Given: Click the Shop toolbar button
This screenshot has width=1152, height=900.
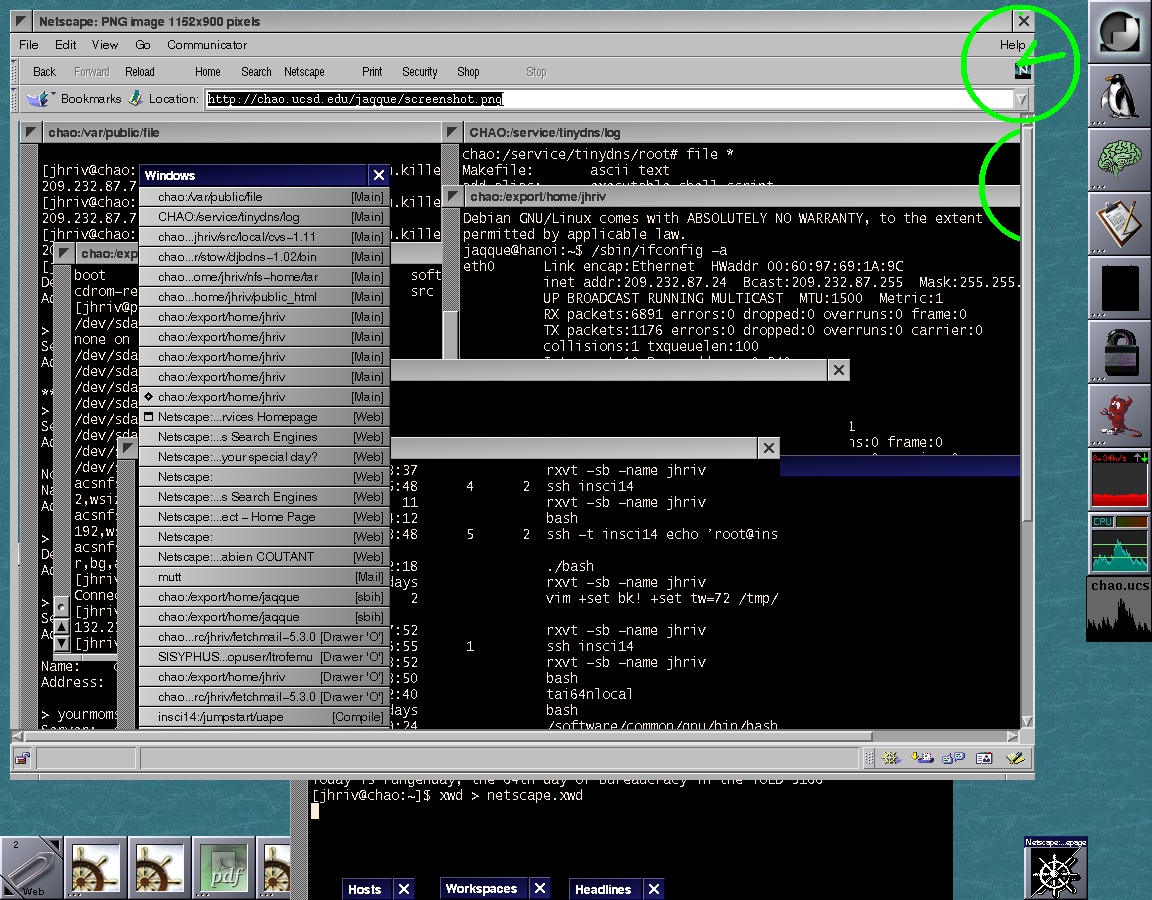Looking at the screenshot, I should click(x=468, y=71).
